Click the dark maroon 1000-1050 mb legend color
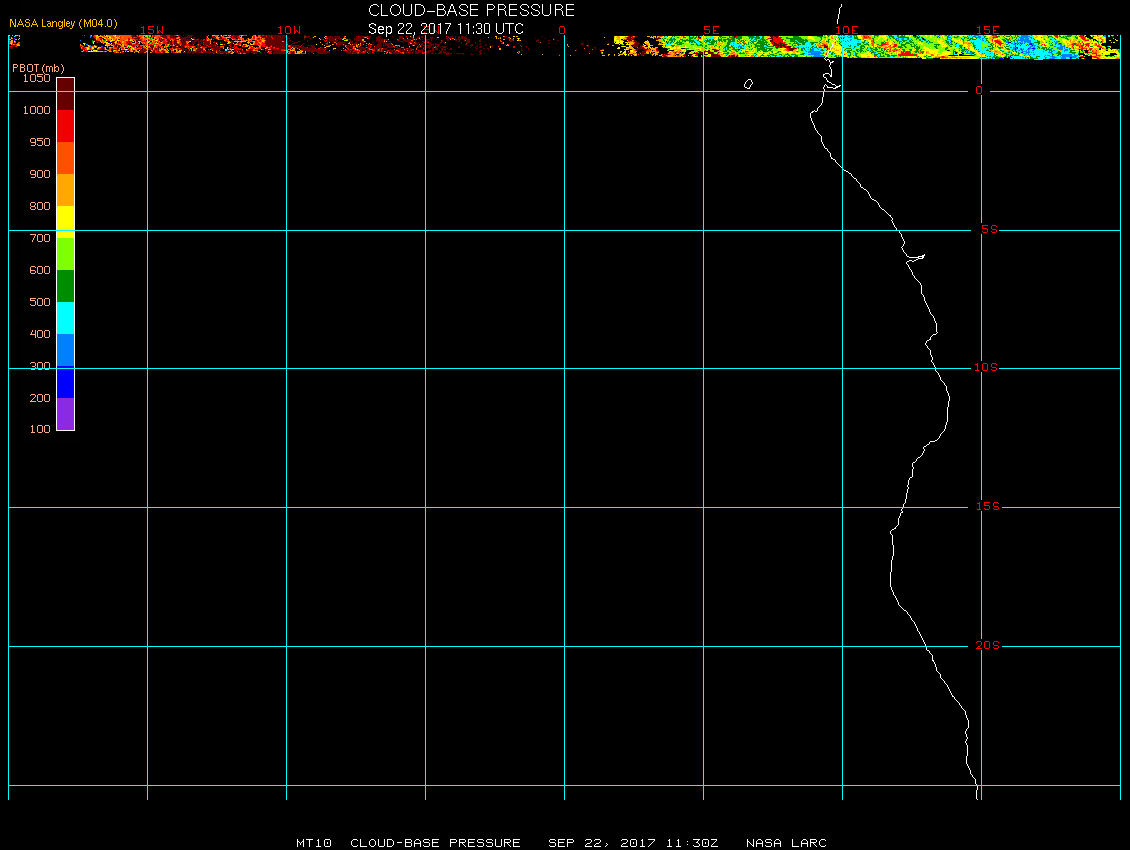Viewport: 1130px width, 850px height. coord(66,94)
